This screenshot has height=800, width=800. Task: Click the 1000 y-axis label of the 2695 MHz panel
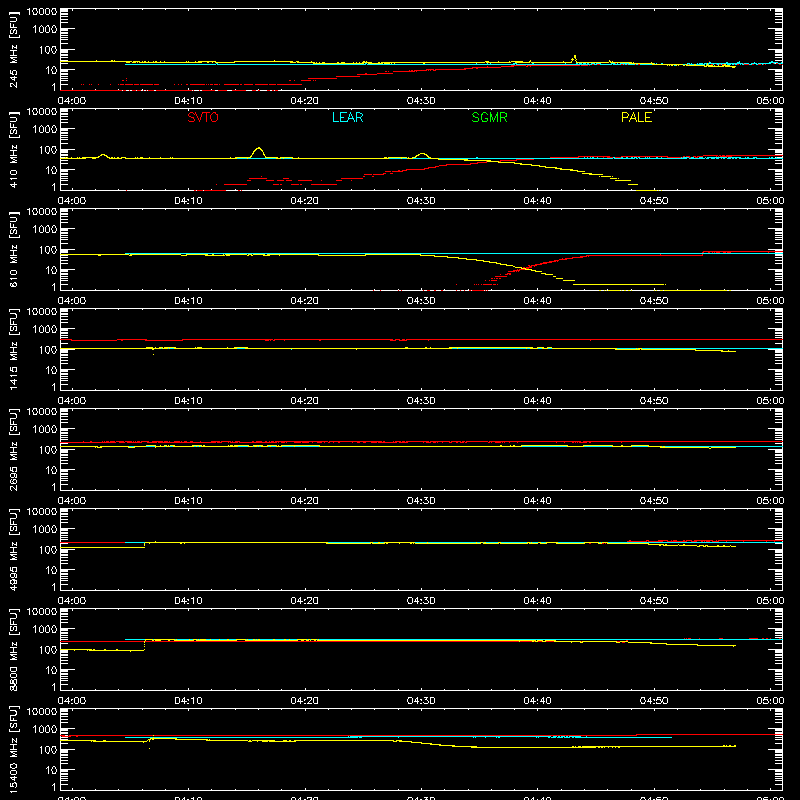pyautogui.click(x=45, y=430)
